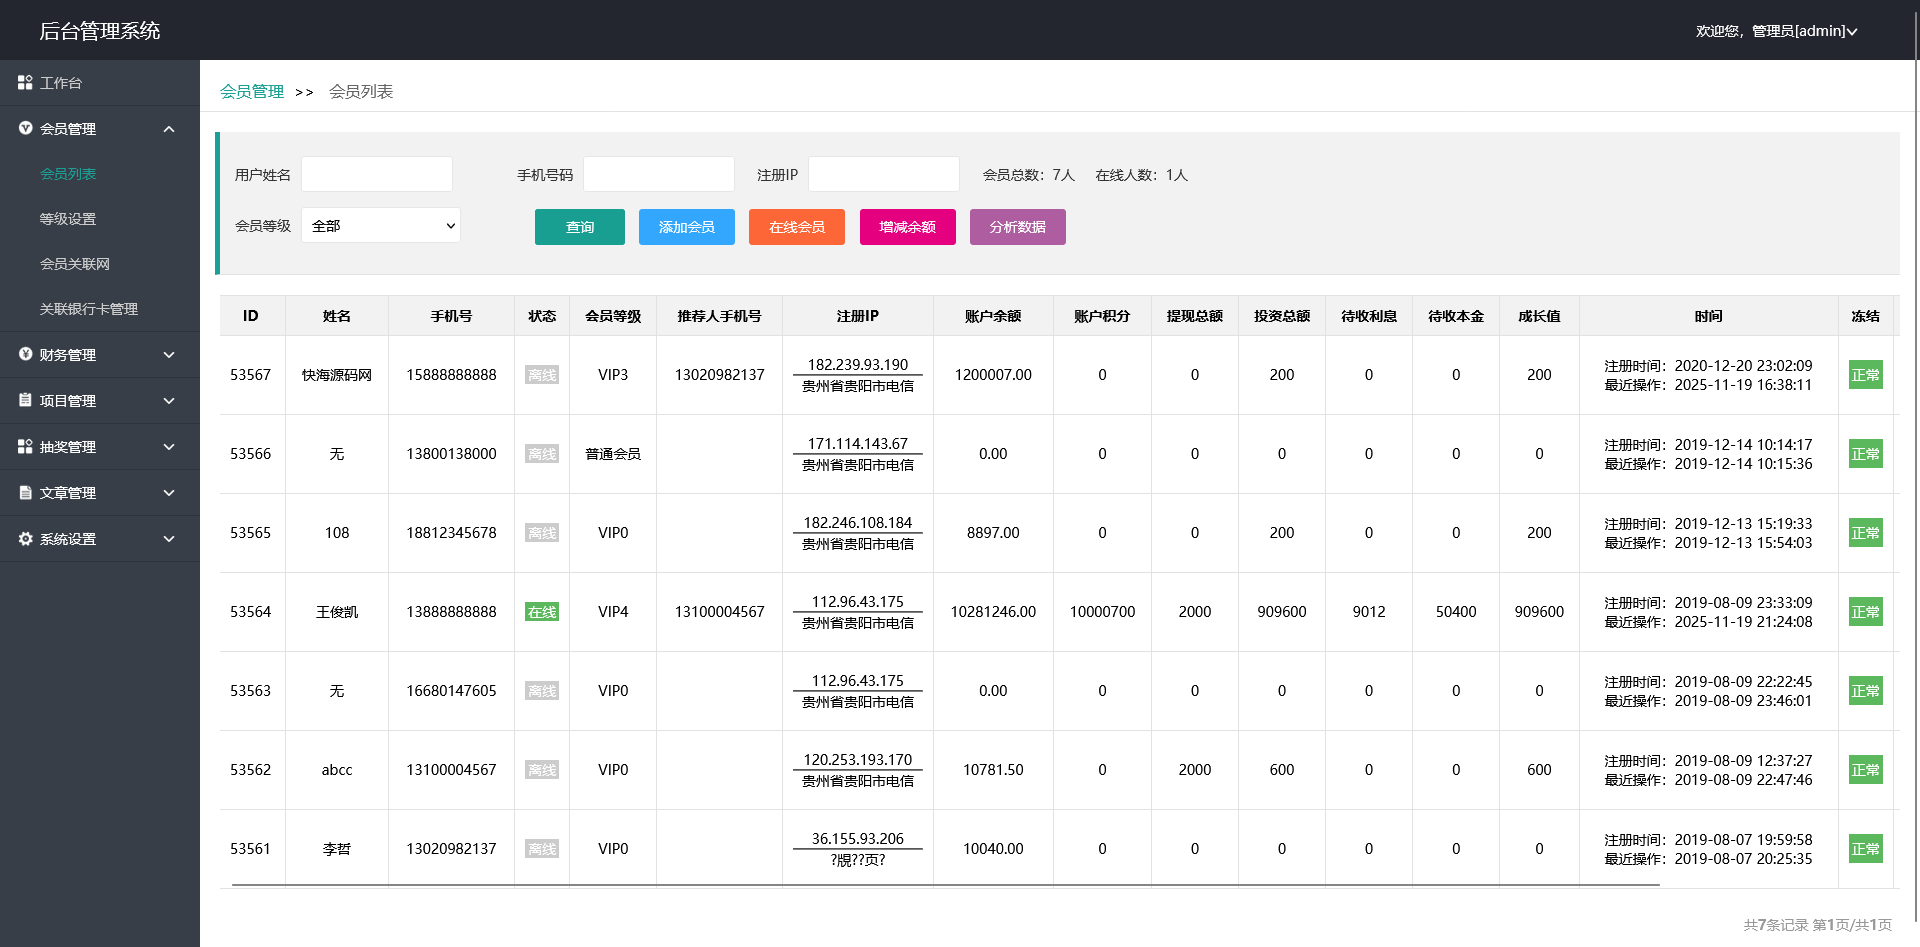Image resolution: width=1920 pixels, height=947 pixels.
Task: Toggle 正常 freeze status for member 53567
Action: (1865, 375)
